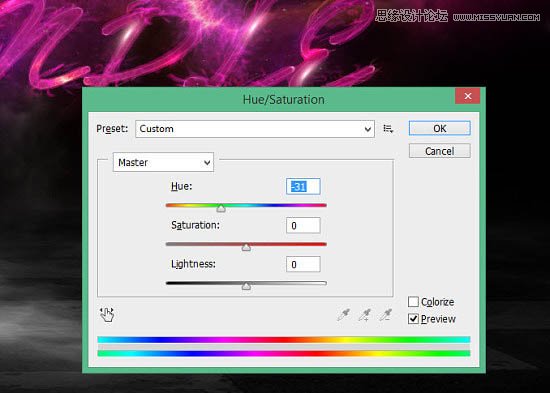Click the Saturation slider handle
550x393 pixels.
point(246,248)
